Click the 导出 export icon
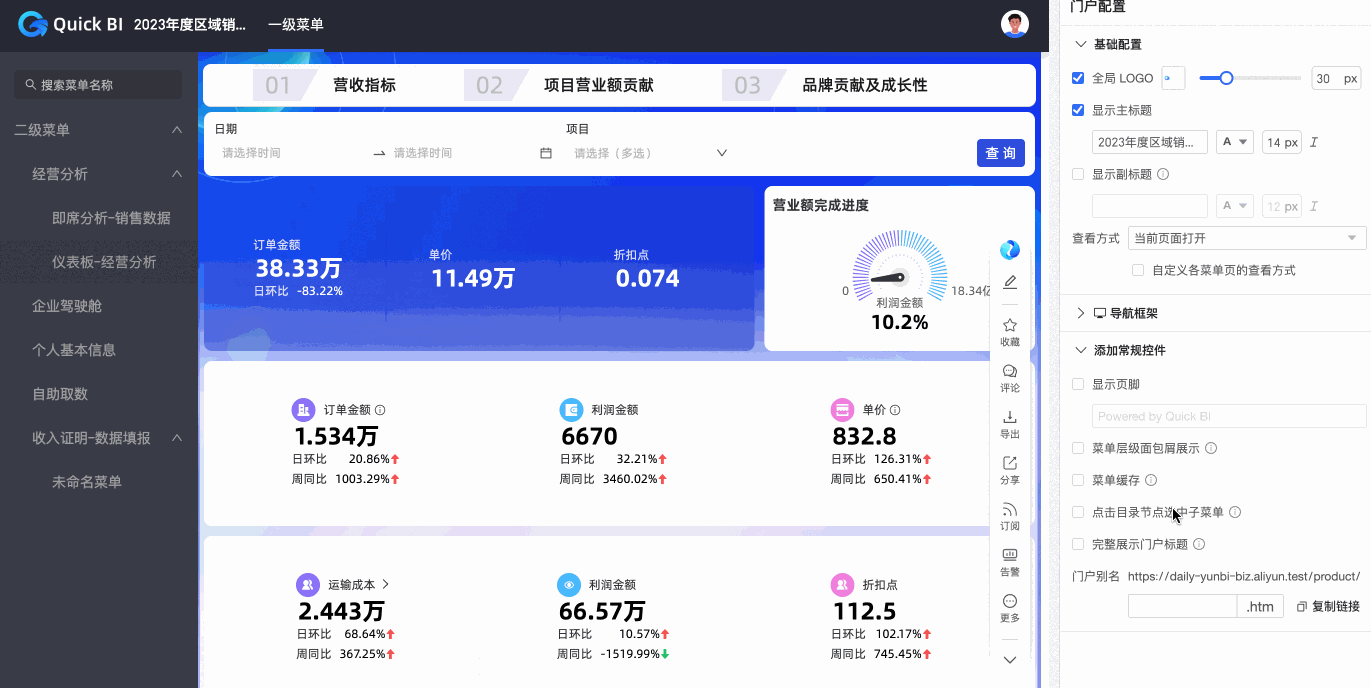Viewport: 1371px width, 688px height. click(x=1010, y=417)
